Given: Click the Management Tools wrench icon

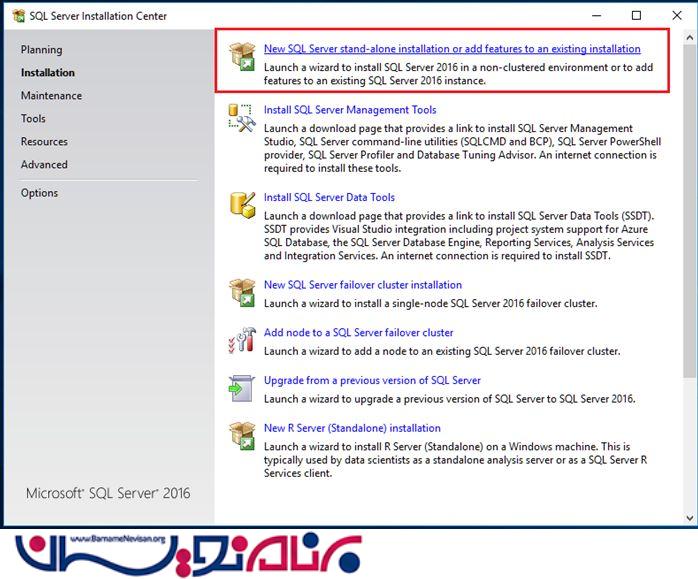Looking at the screenshot, I should click(242, 119).
